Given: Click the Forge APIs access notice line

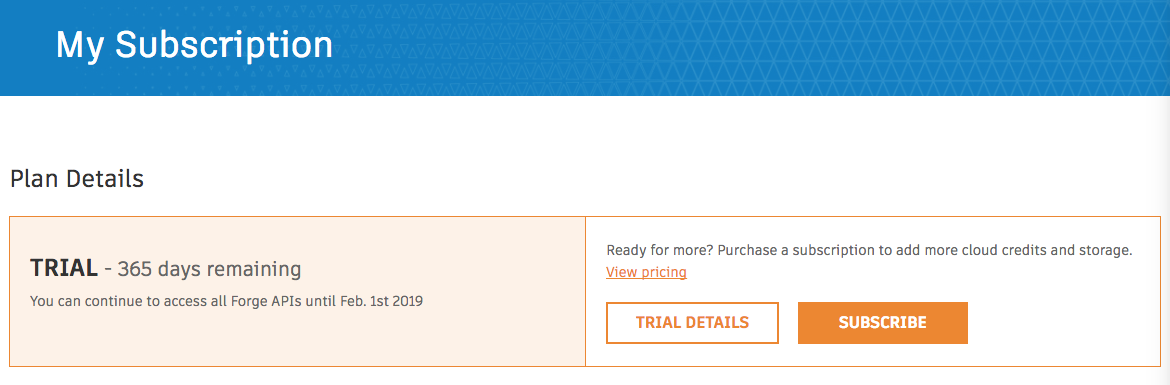Looking at the screenshot, I should pos(226,302).
